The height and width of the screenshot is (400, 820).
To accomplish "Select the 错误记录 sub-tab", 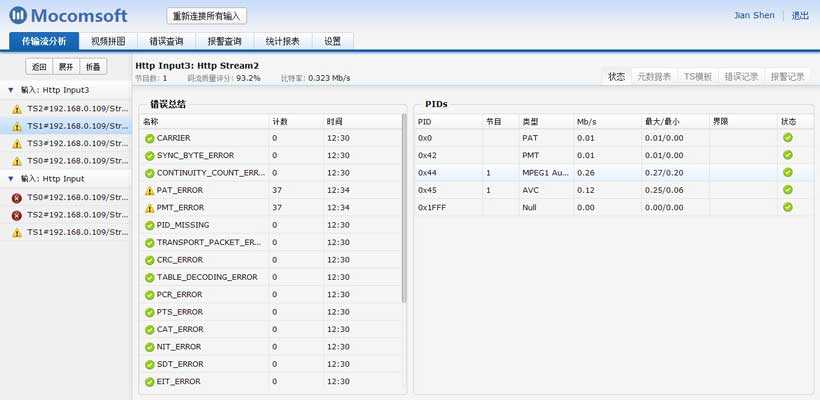I will [741, 76].
